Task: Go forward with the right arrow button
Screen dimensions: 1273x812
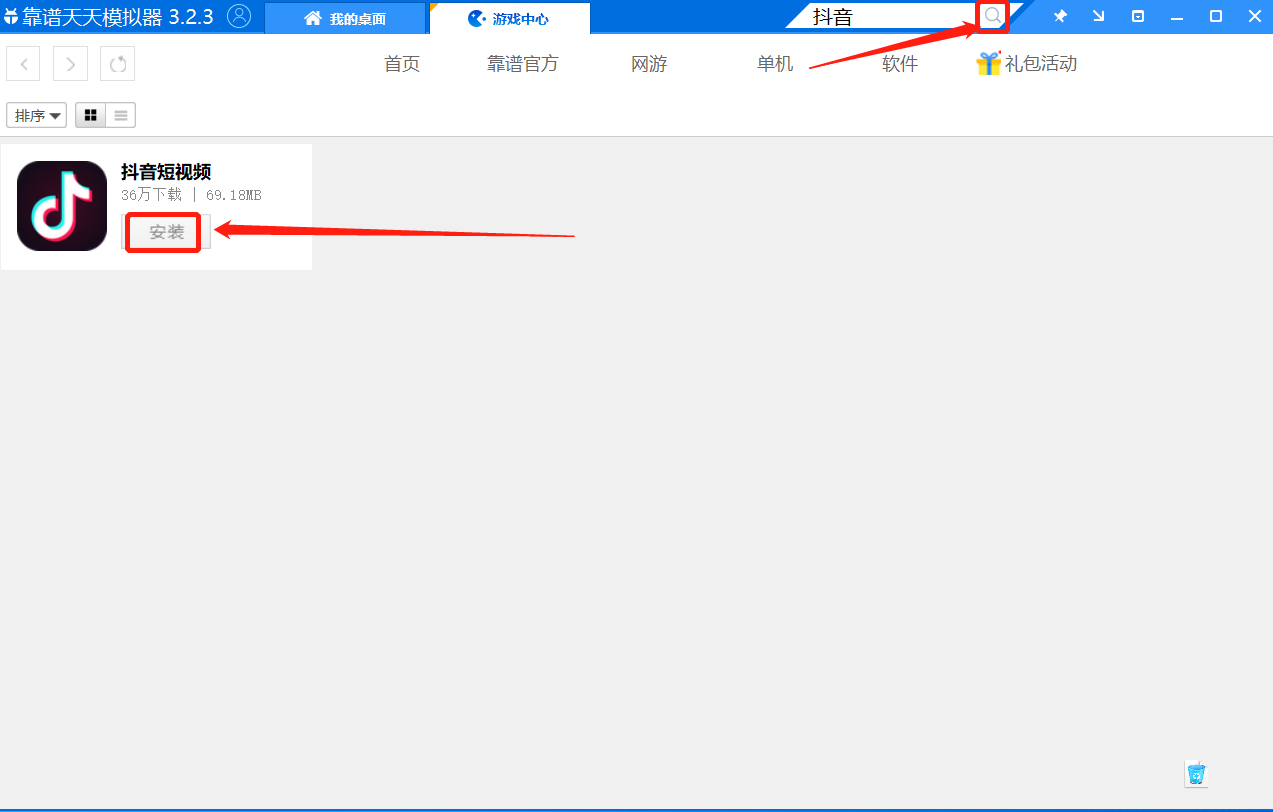Action: (x=70, y=64)
